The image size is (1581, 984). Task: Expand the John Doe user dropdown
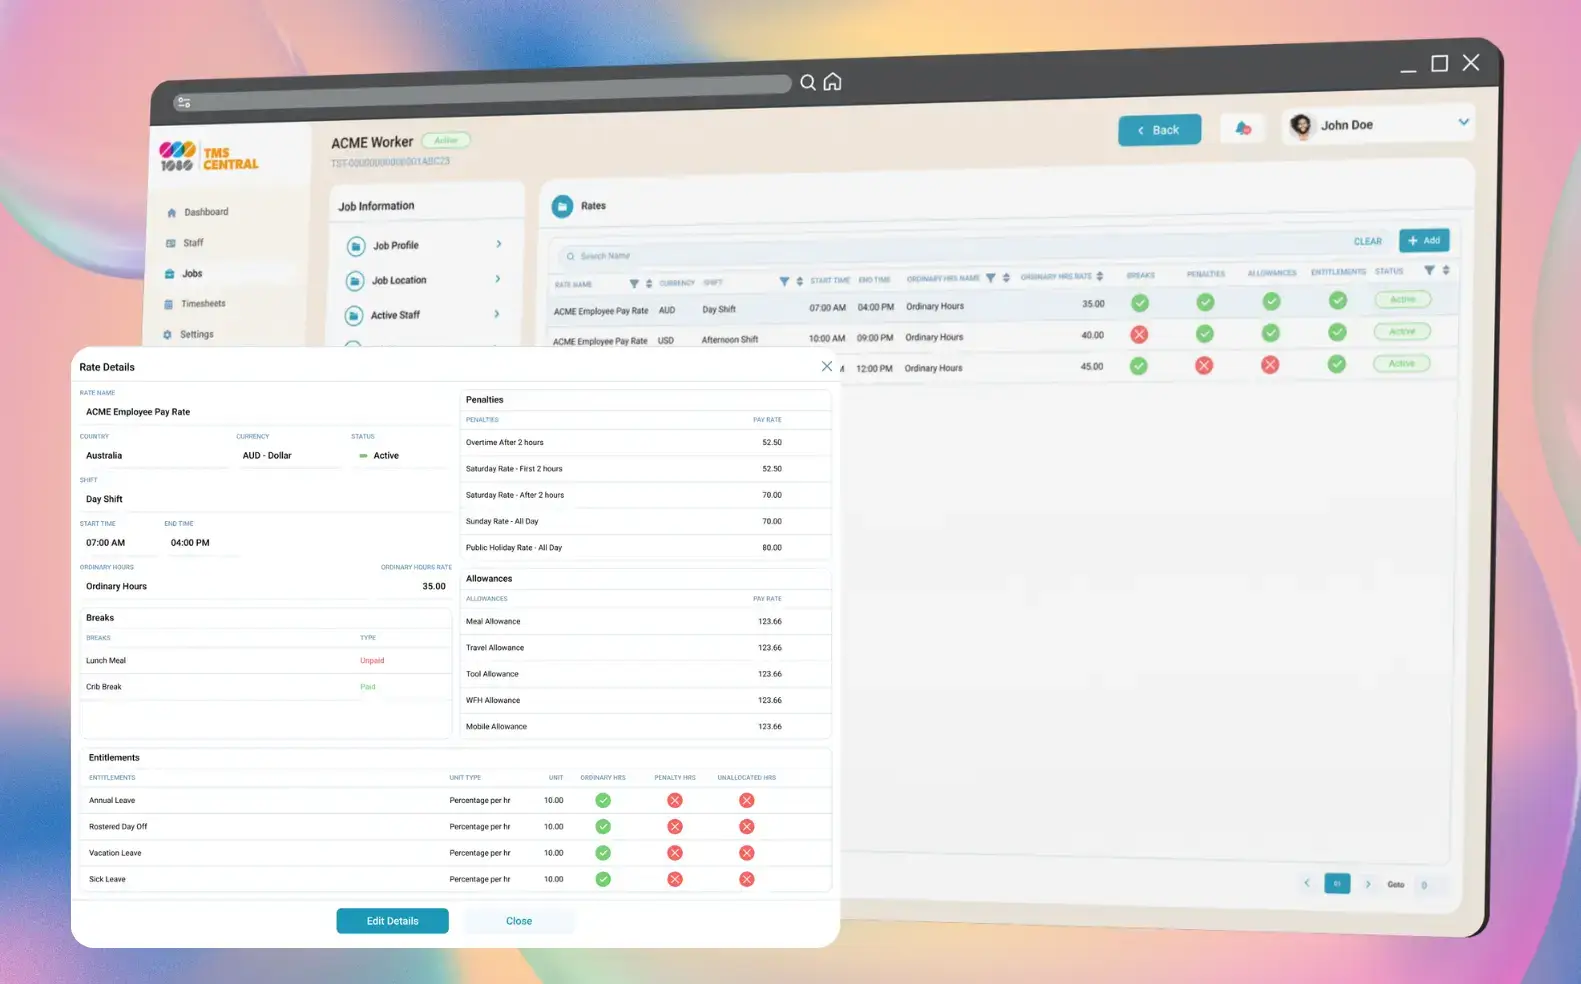1463,122
